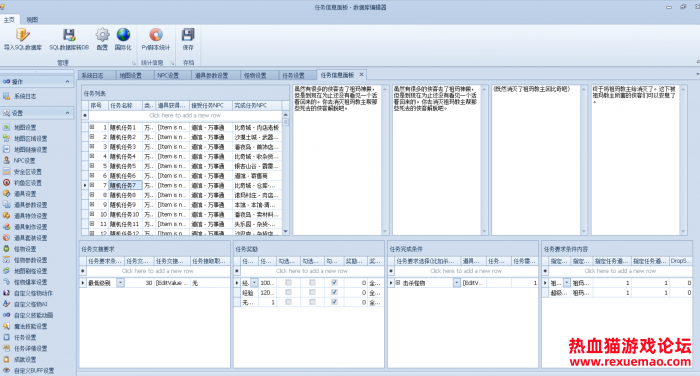This screenshot has height=376, width=700.
Task: Open dropdown for 击杀怪物 condition
Action: tap(457, 283)
